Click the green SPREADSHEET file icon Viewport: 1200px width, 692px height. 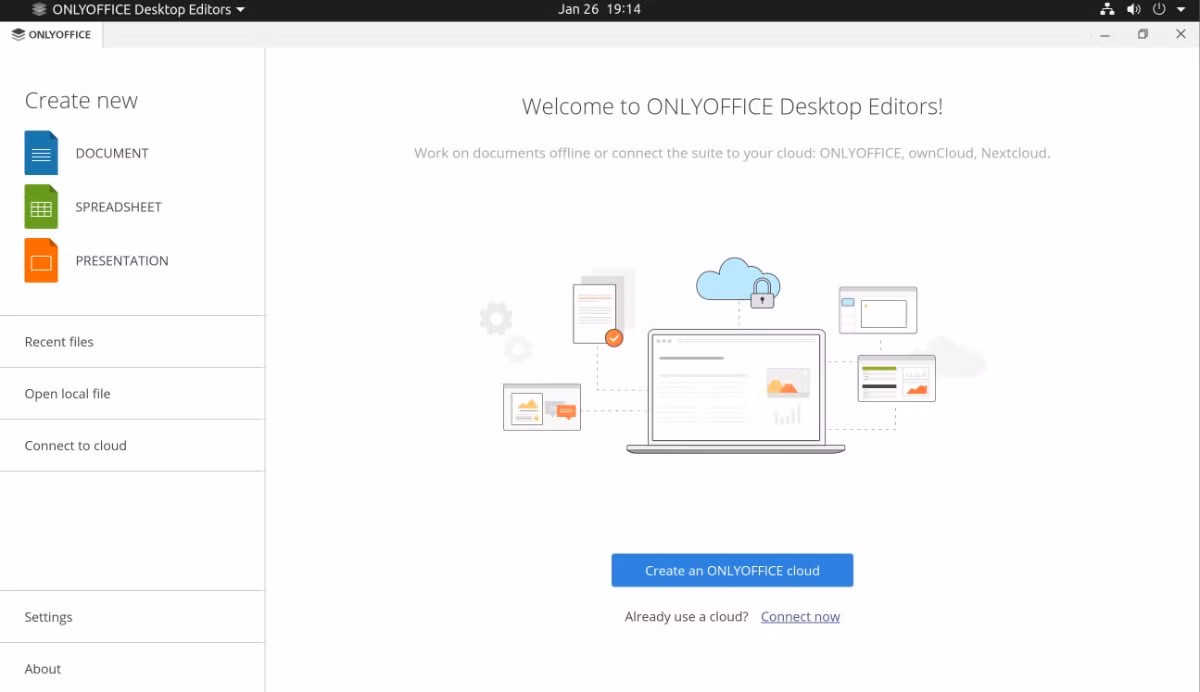41,207
